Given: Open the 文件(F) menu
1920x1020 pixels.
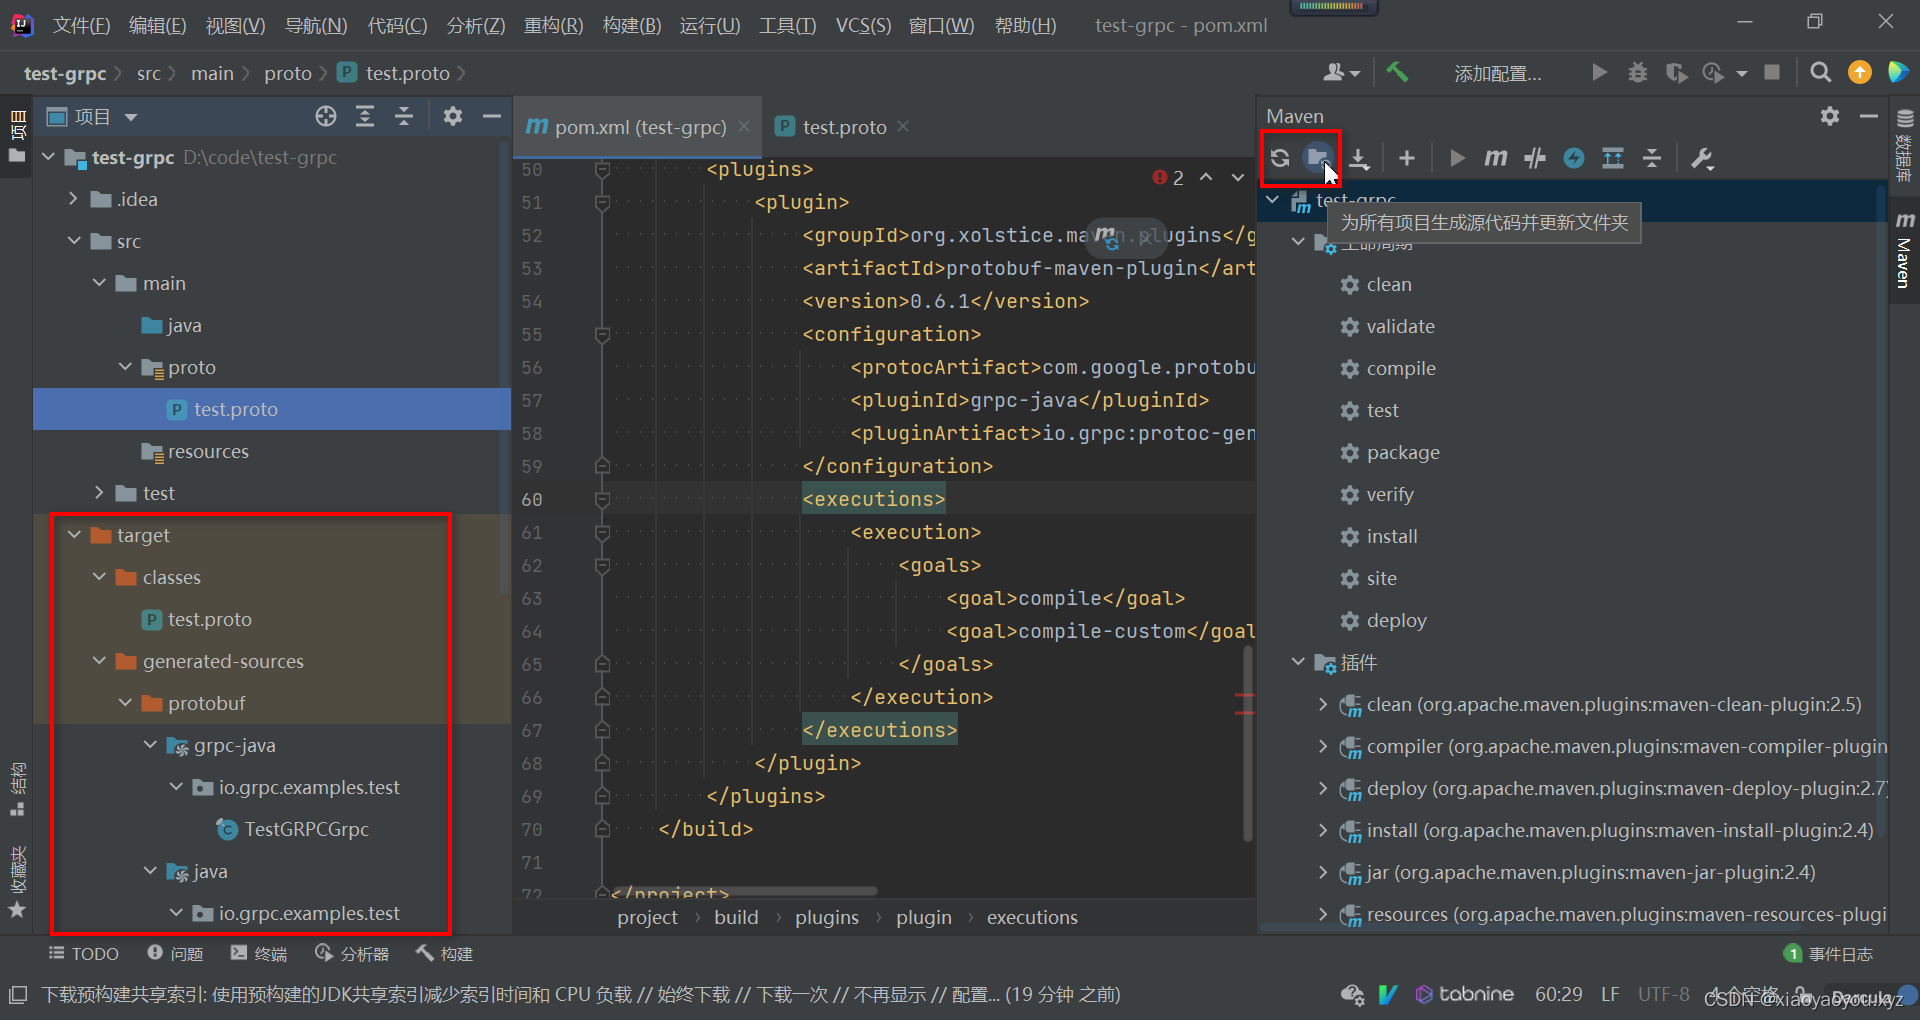Looking at the screenshot, I should 81,25.
